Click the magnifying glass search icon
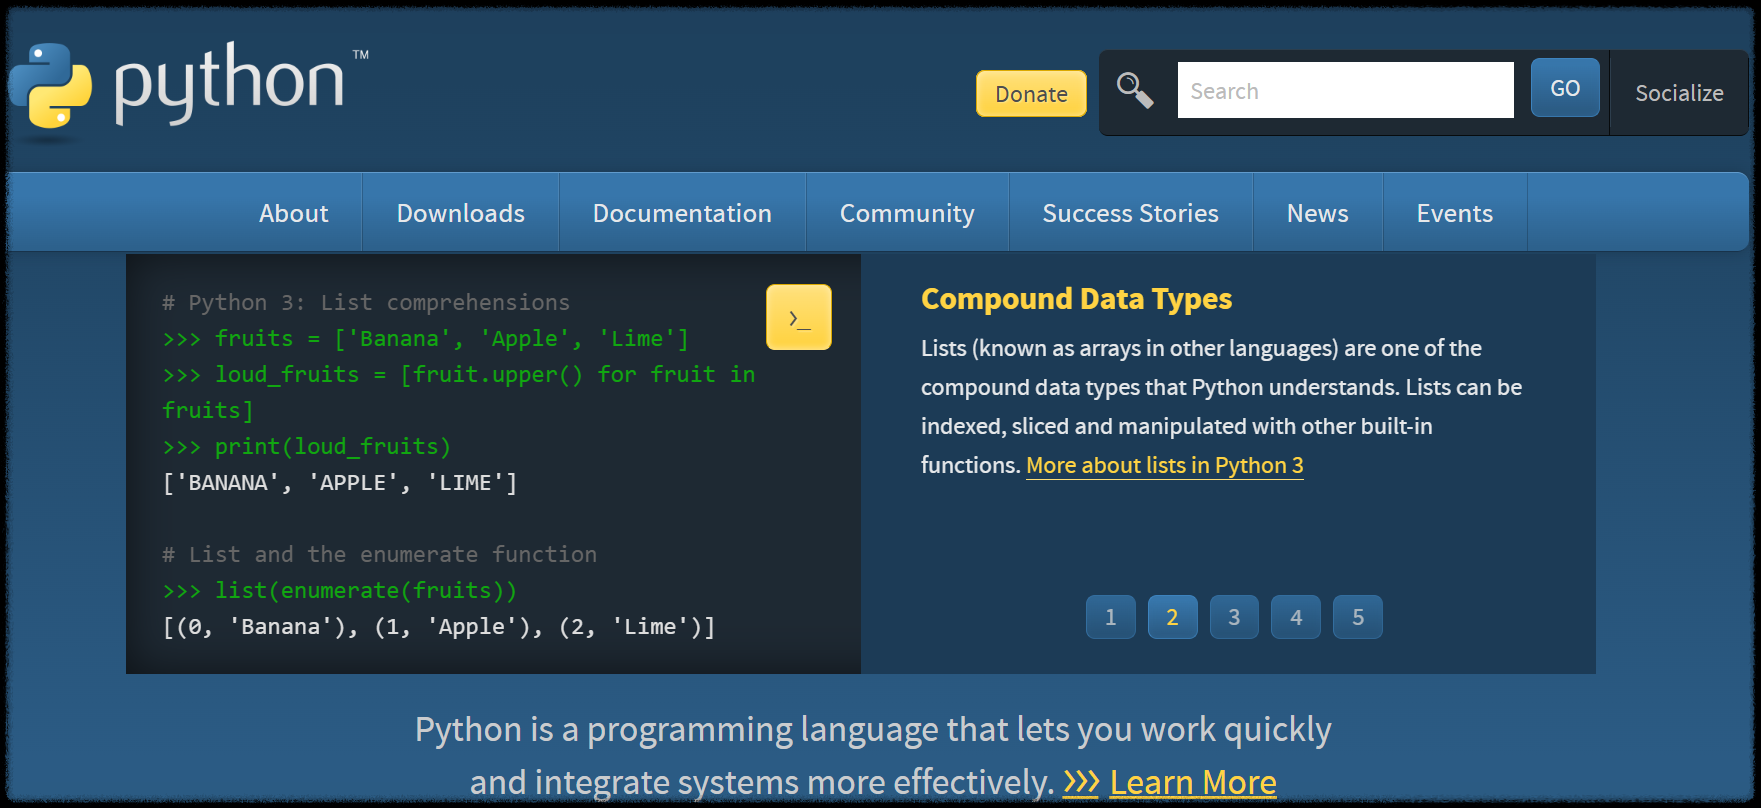 point(1135,90)
